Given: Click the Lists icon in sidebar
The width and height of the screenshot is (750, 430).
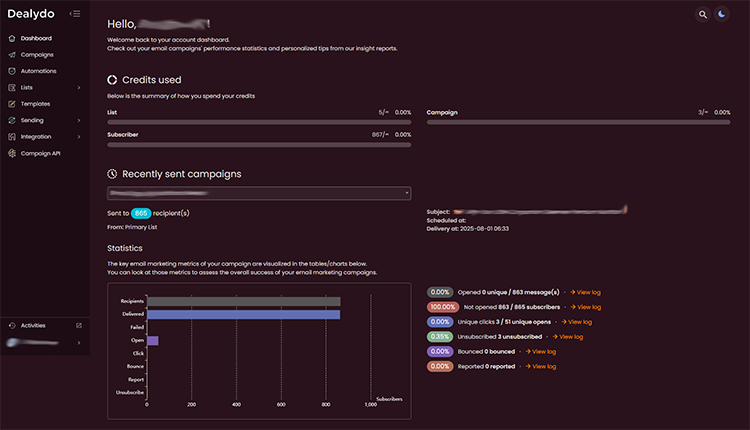Looking at the screenshot, I should click(12, 88).
